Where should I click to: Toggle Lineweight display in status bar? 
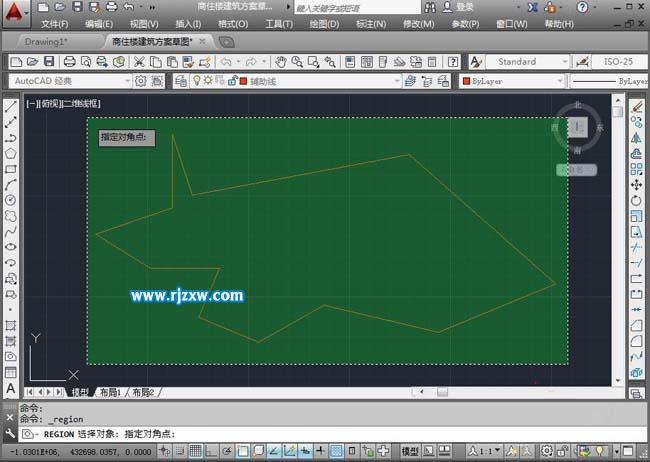(320, 451)
